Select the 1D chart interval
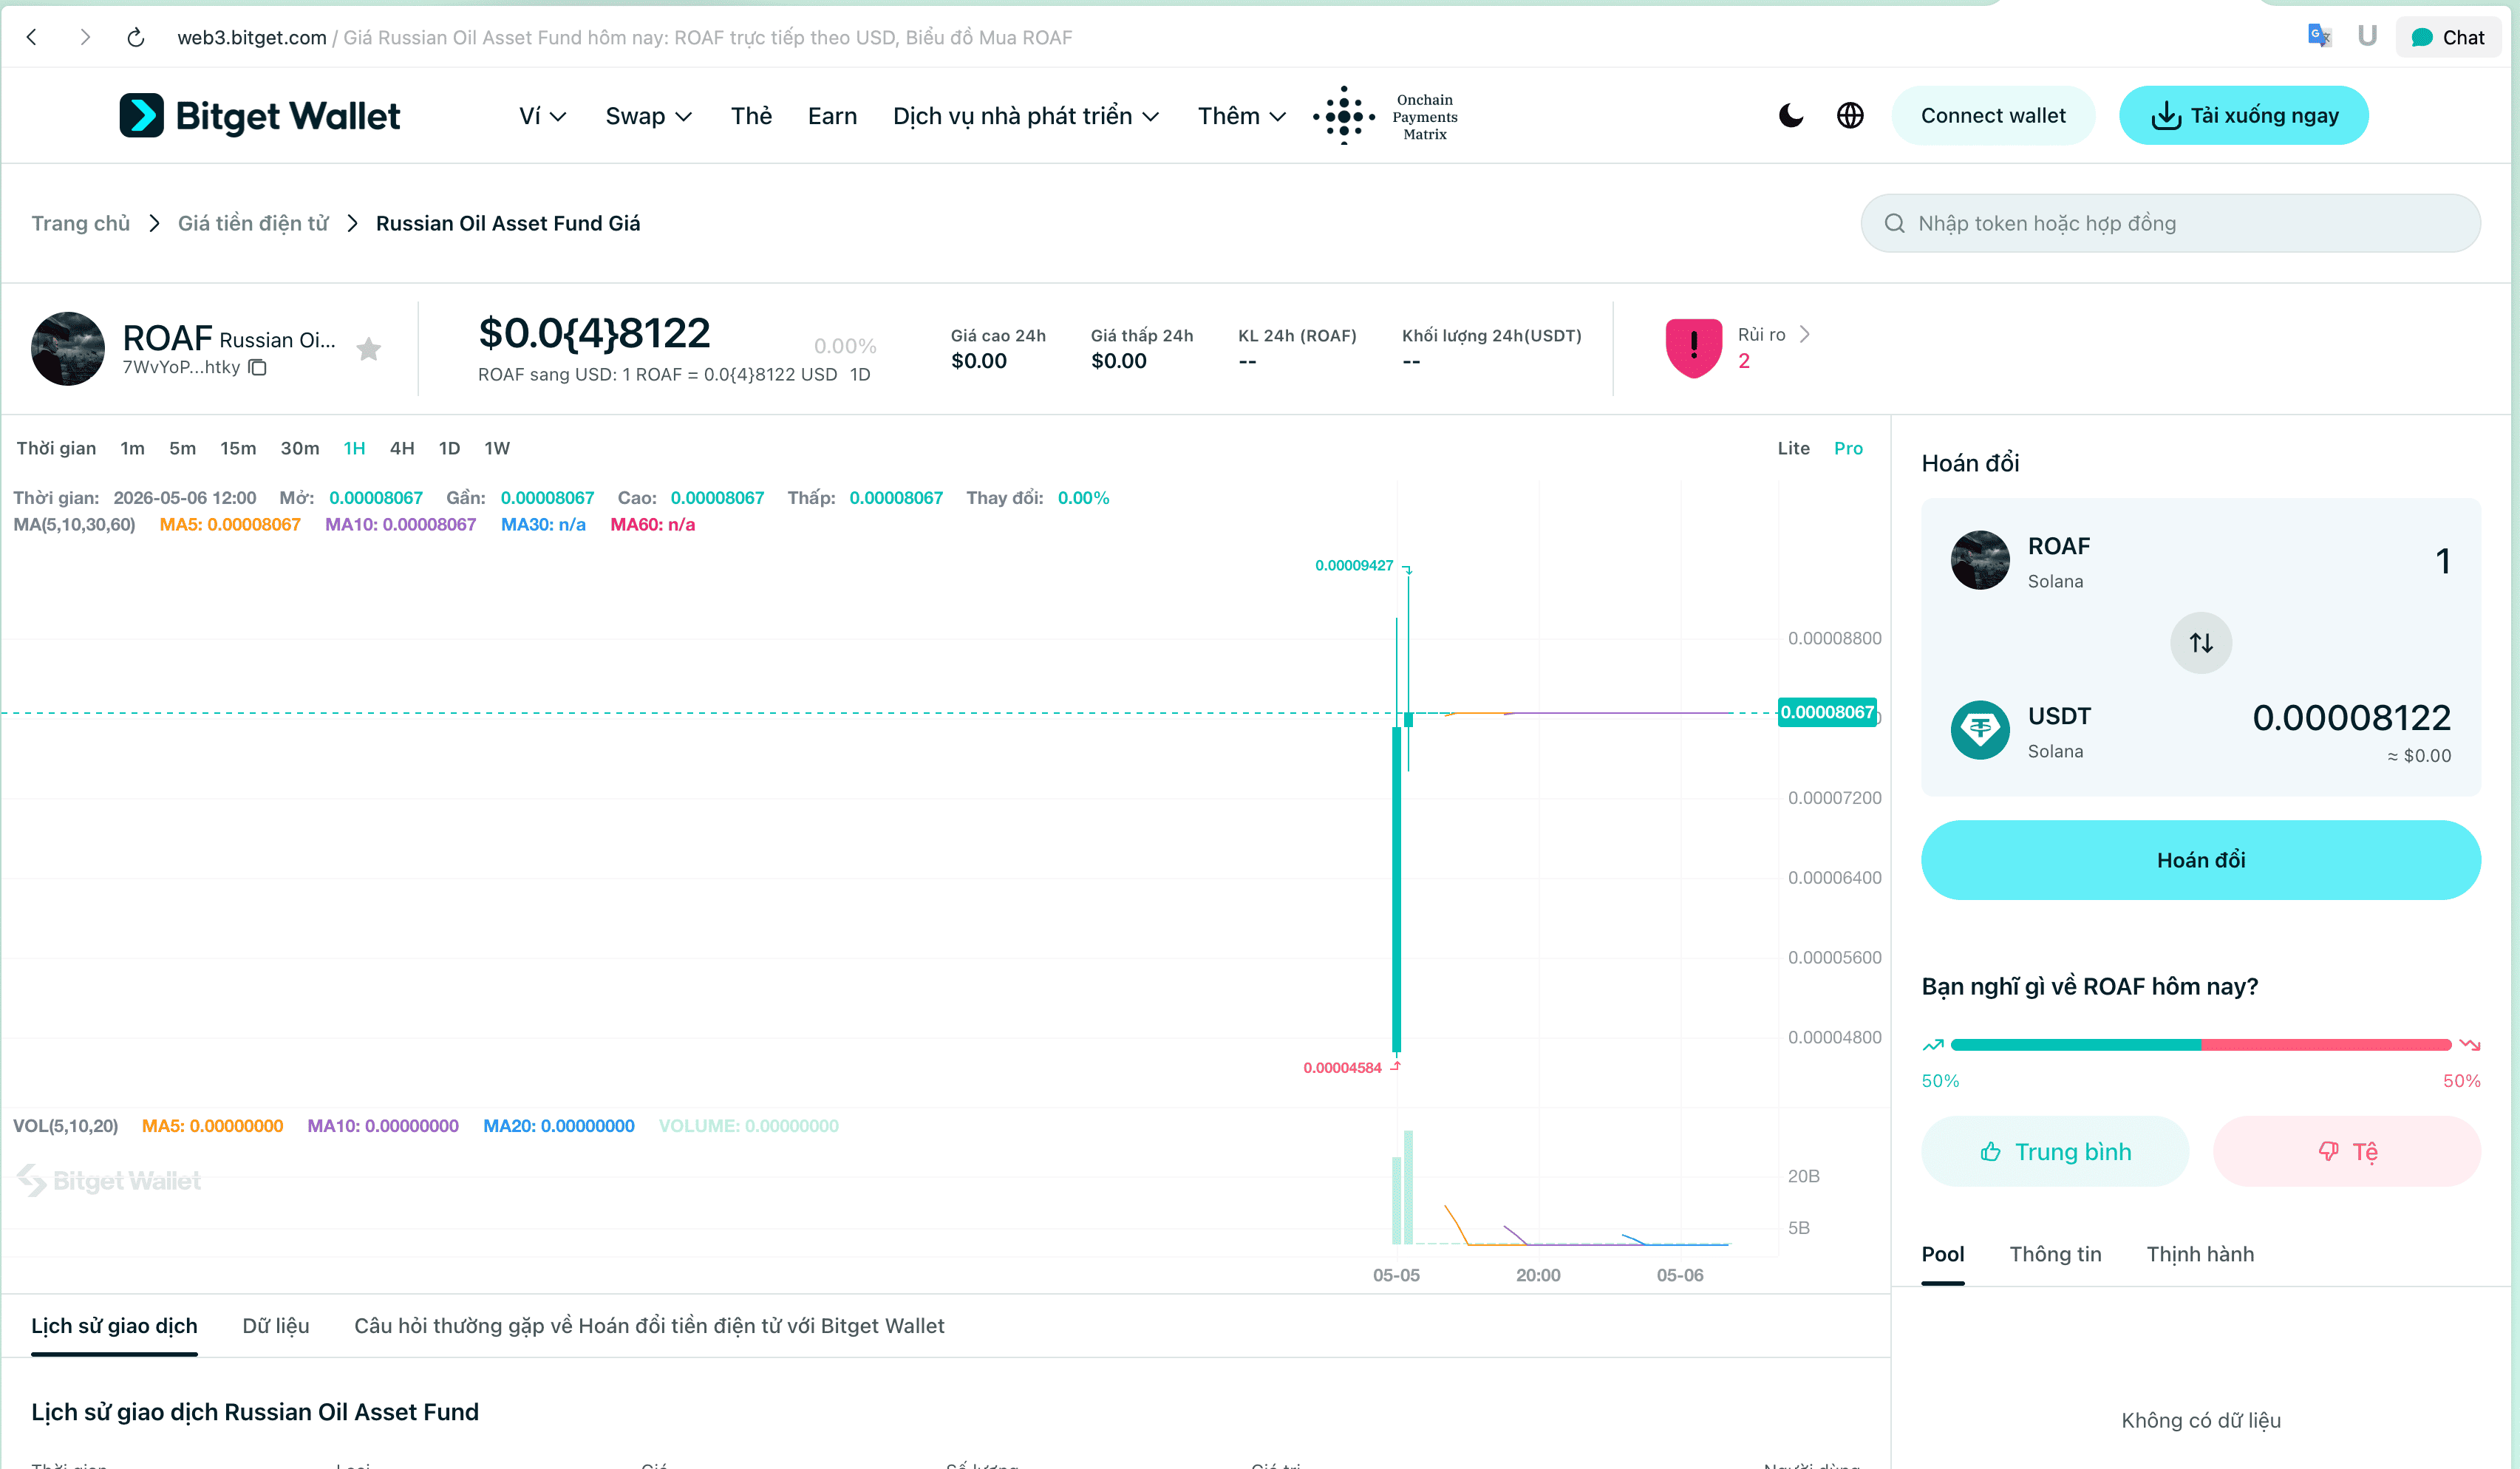The width and height of the screenshot is (2520, 1469). [x=449, y=448]
